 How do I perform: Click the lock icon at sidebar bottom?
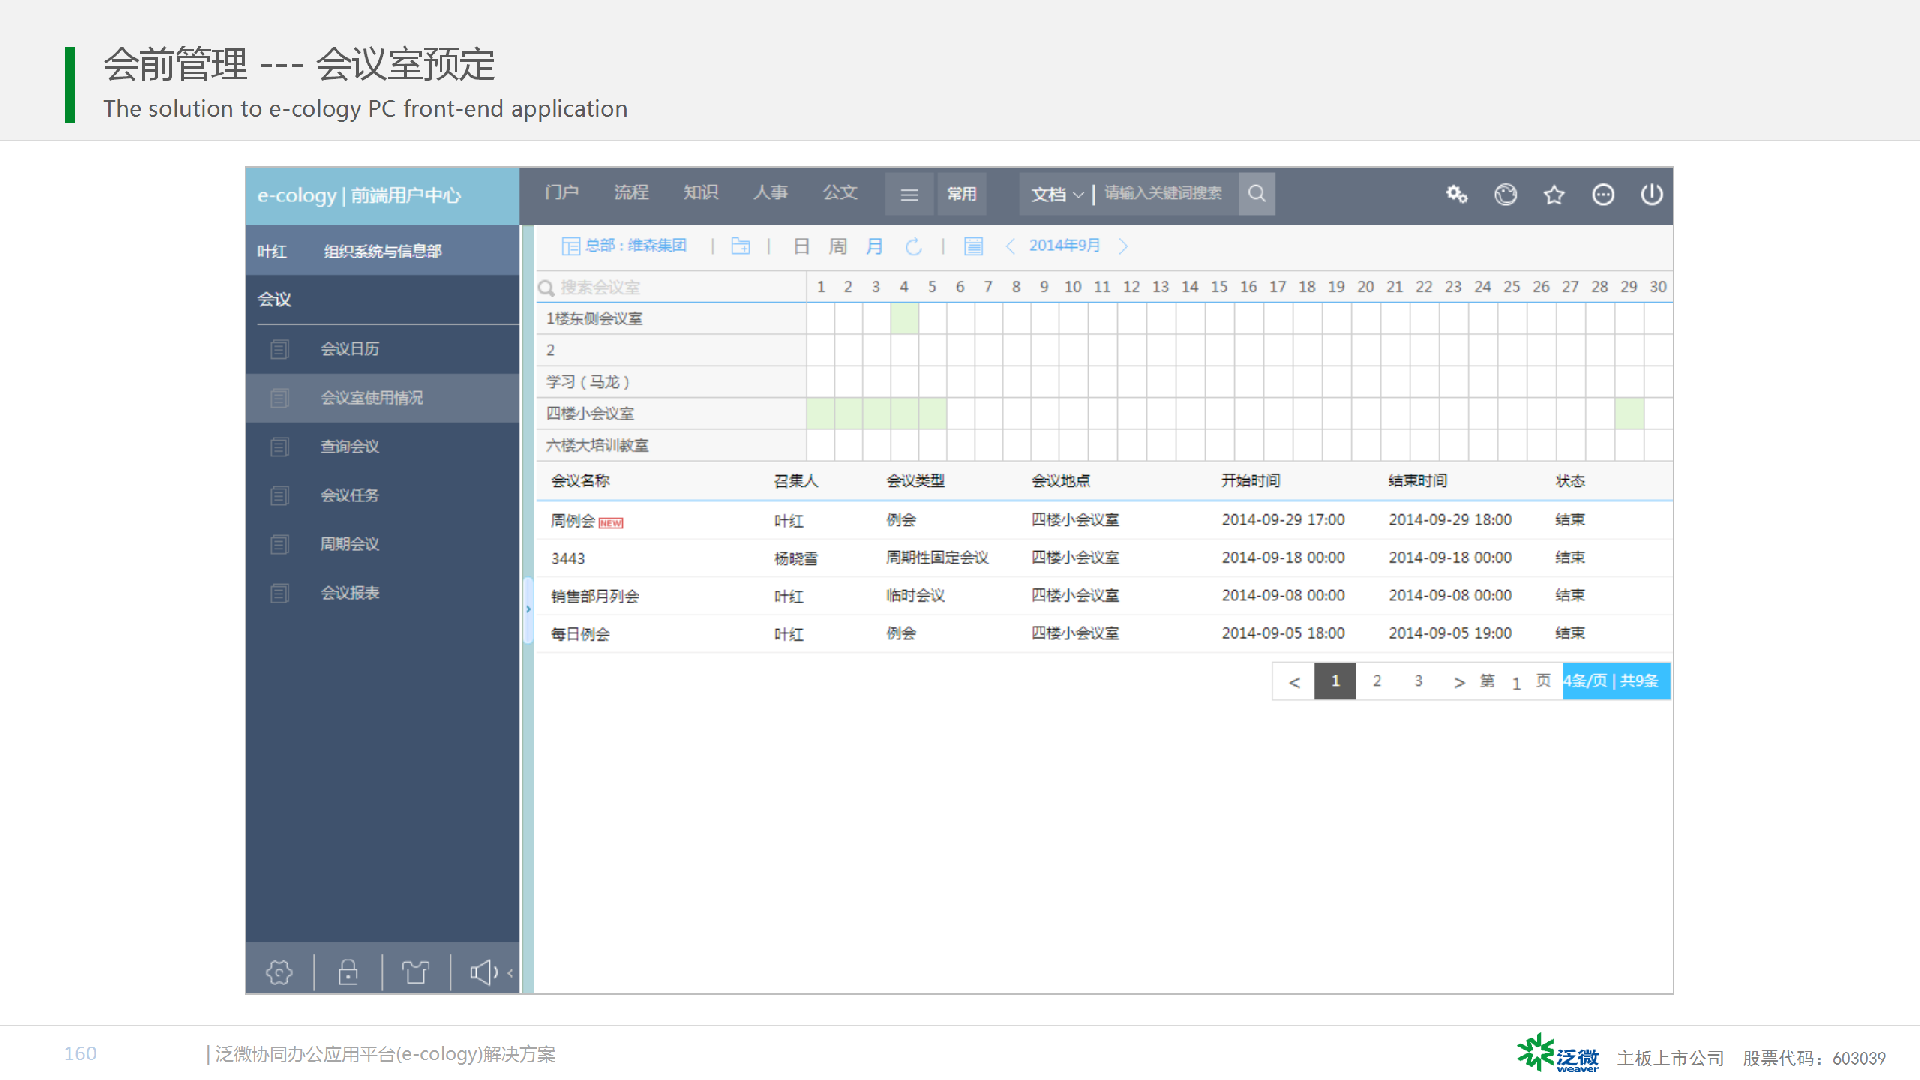click(x=348, y=972)
